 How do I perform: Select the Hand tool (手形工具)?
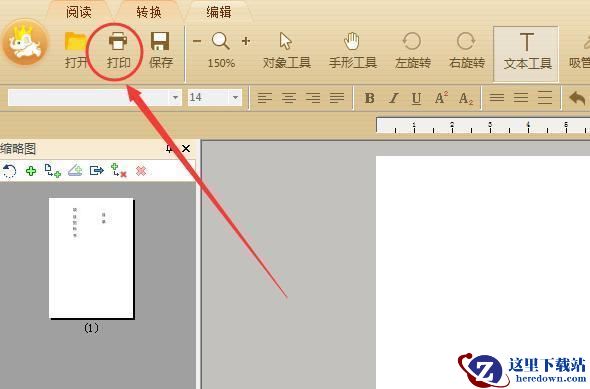(x=352, y=41)
